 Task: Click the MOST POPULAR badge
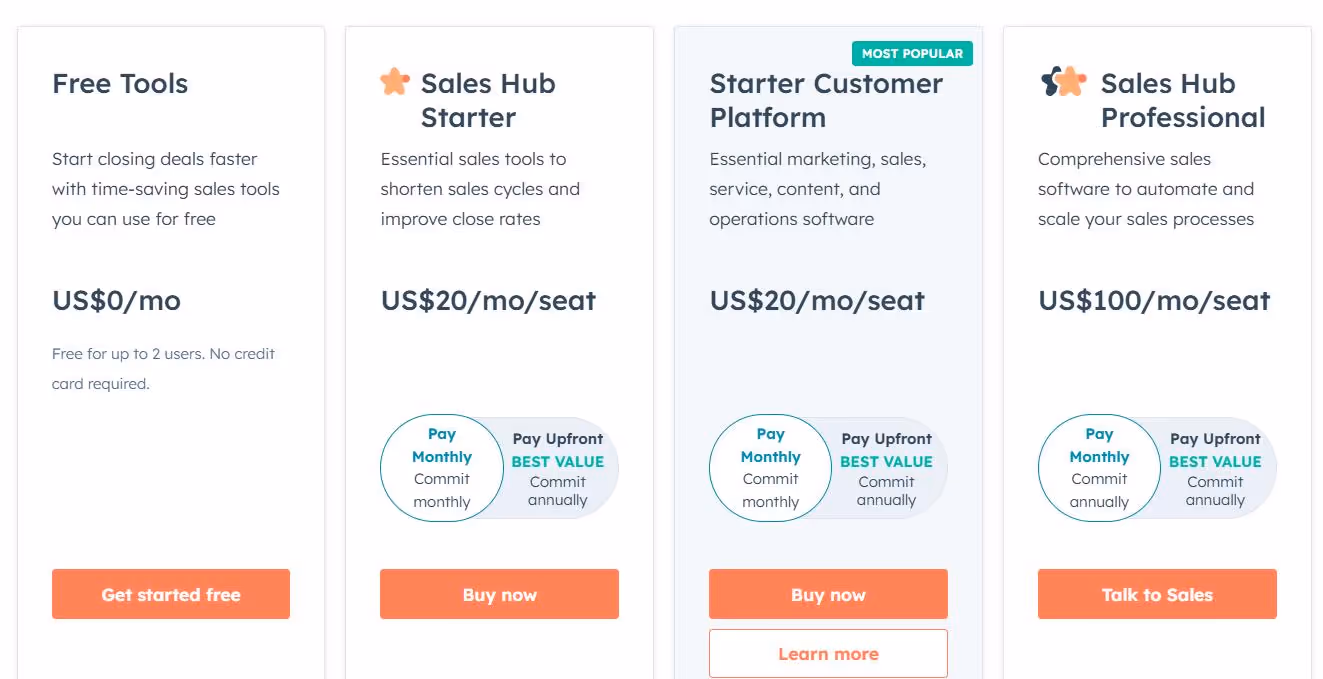[x=912, y=53]
